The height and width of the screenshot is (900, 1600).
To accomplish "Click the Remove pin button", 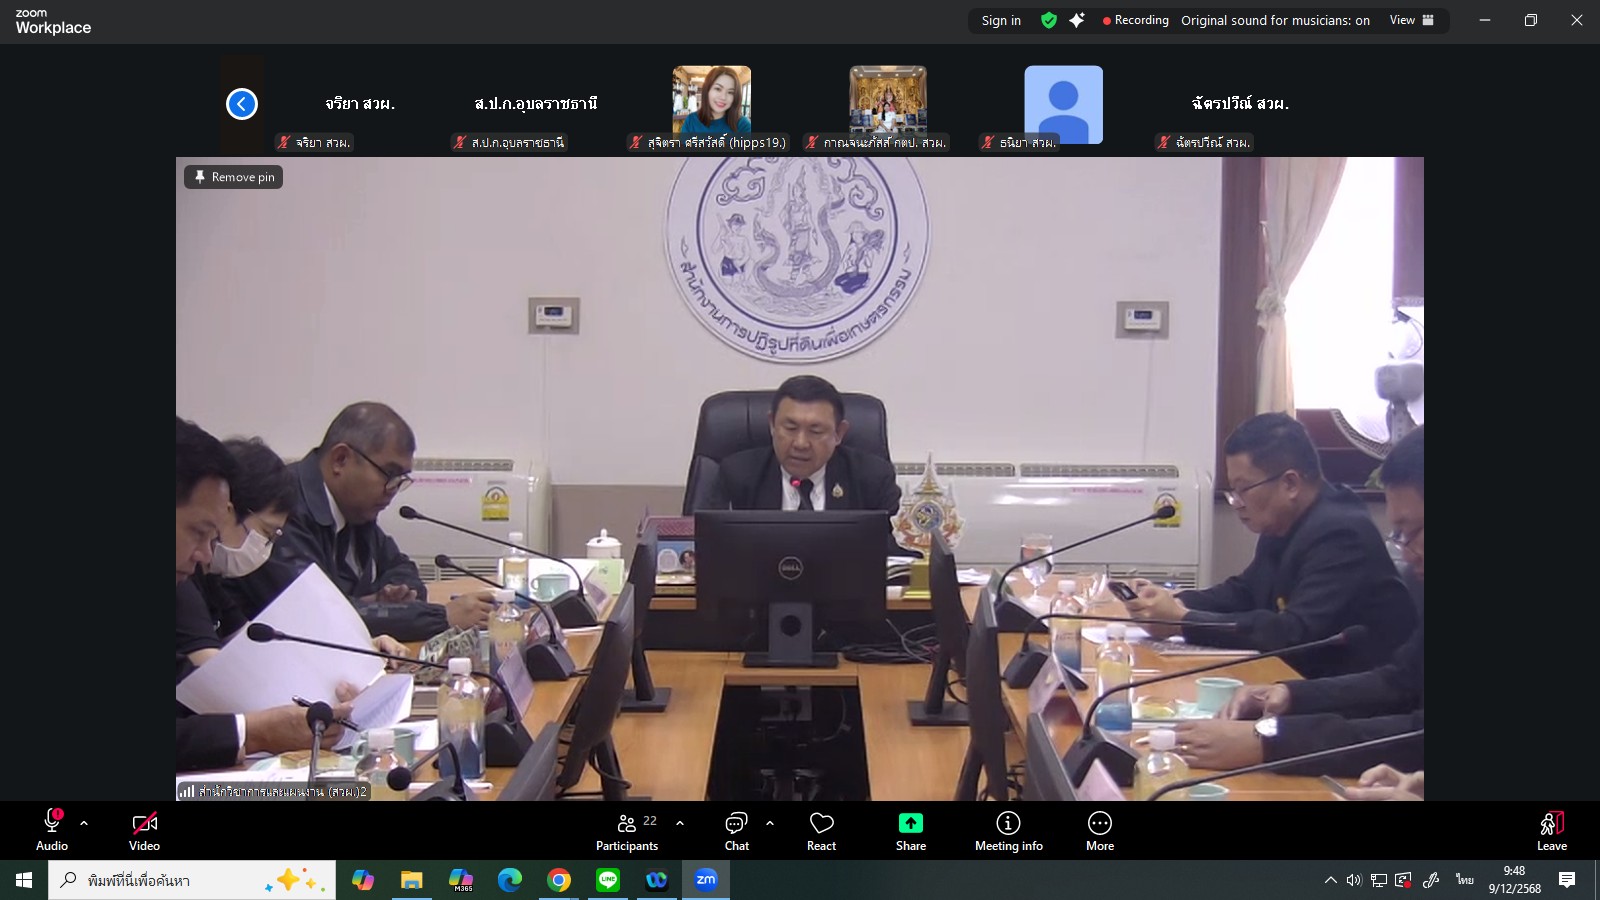I will click(234, 177).
